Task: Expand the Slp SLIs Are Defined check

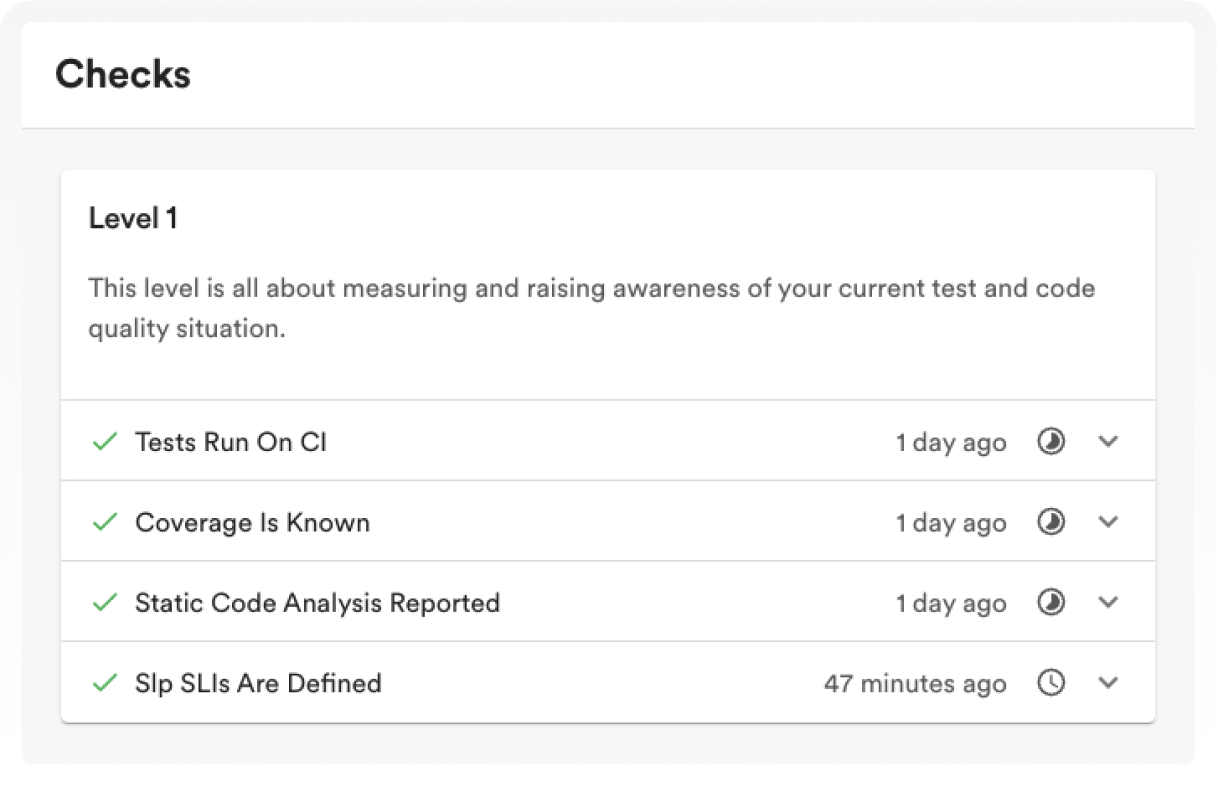Action: pos(1108,683)
